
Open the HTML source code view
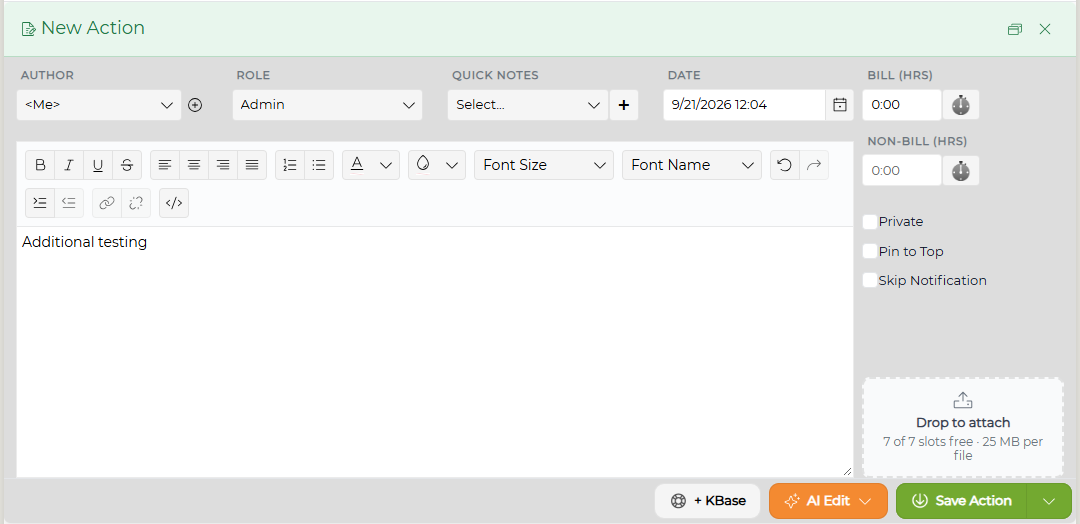[x=174, y=203]
